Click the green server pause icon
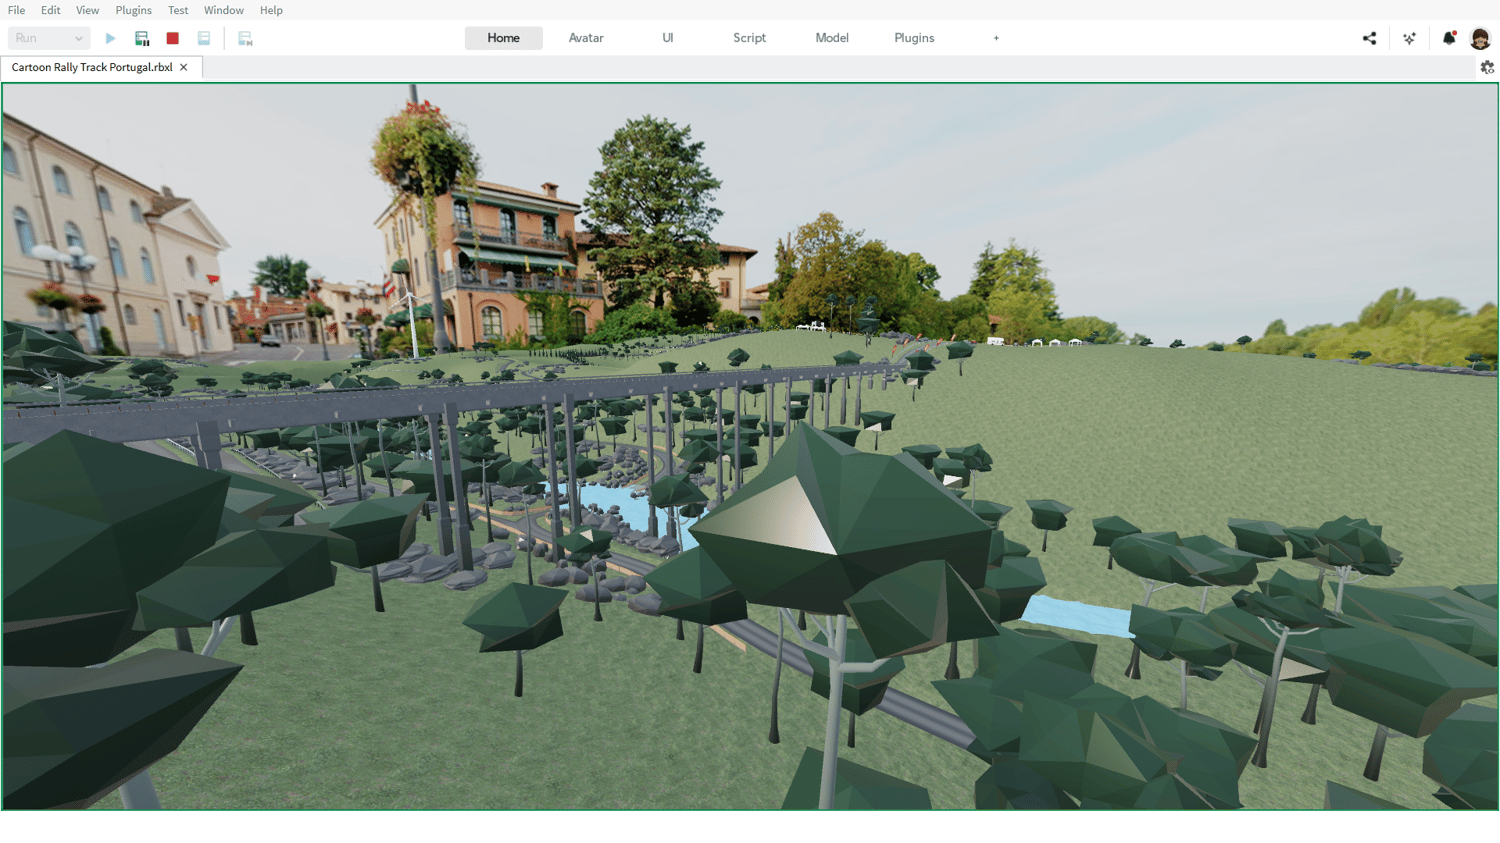Screen dimensions: 1500x843 pyautogui.click(x=142, y=38)
